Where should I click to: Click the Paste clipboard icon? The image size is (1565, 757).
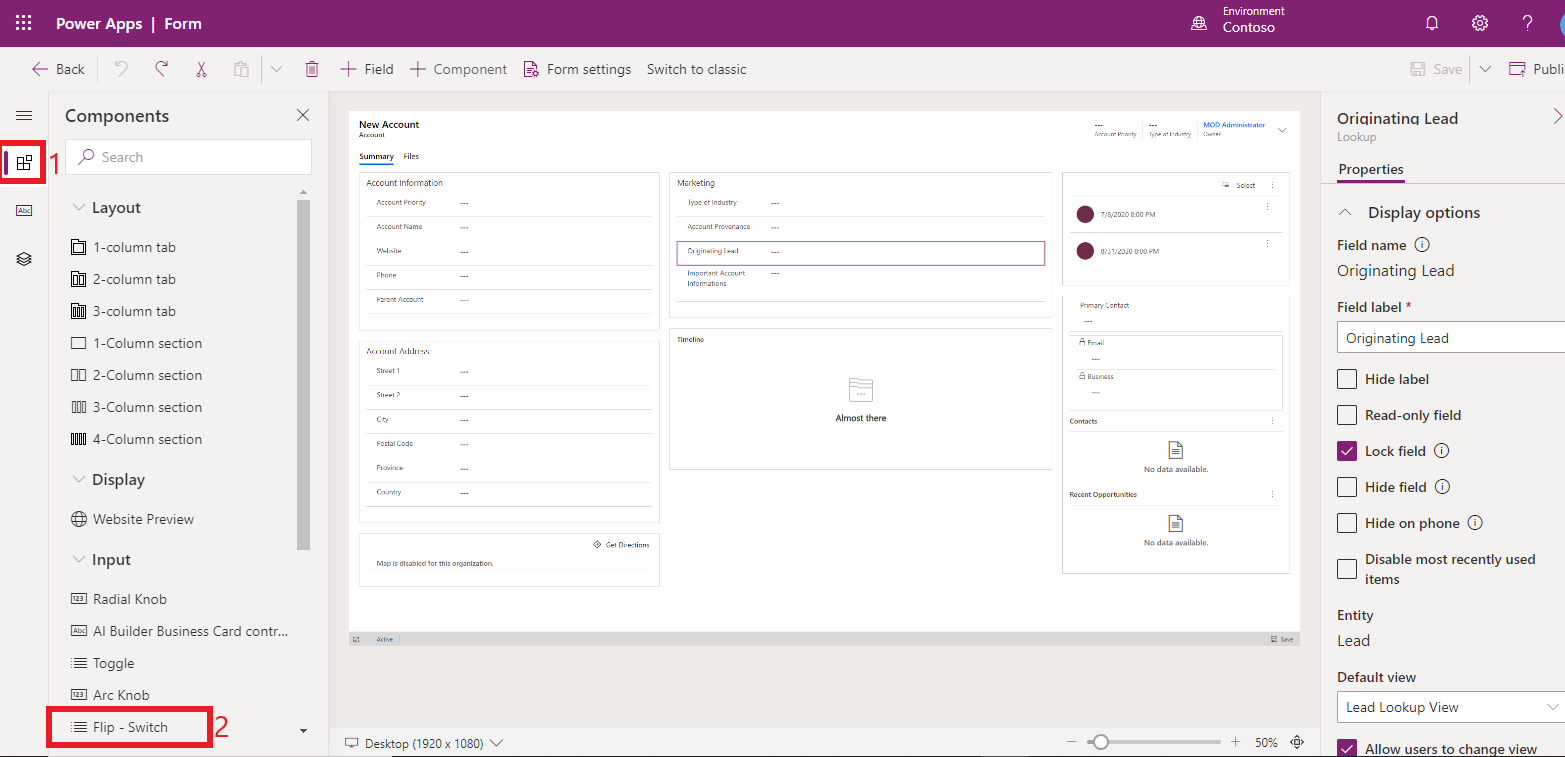[241, 69]
